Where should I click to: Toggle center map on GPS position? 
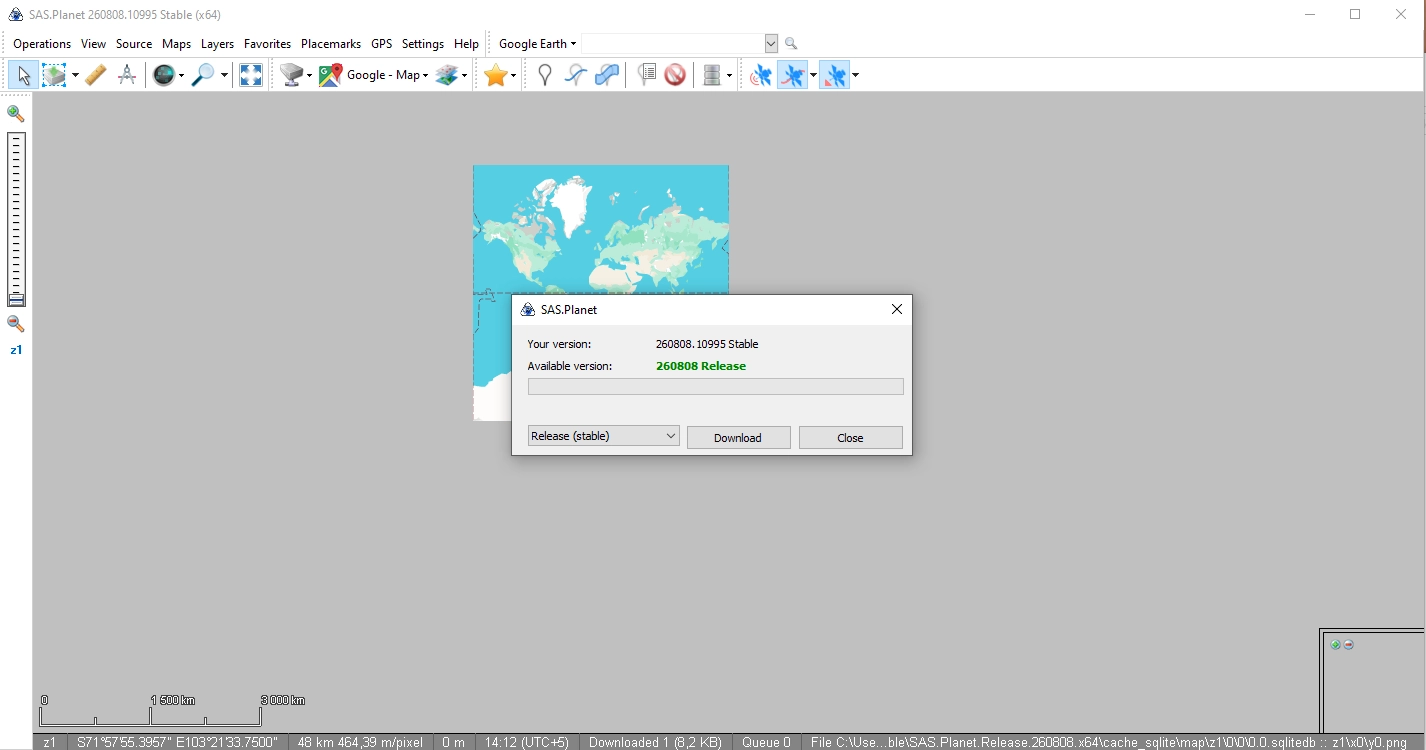click(x=835, y=75)
